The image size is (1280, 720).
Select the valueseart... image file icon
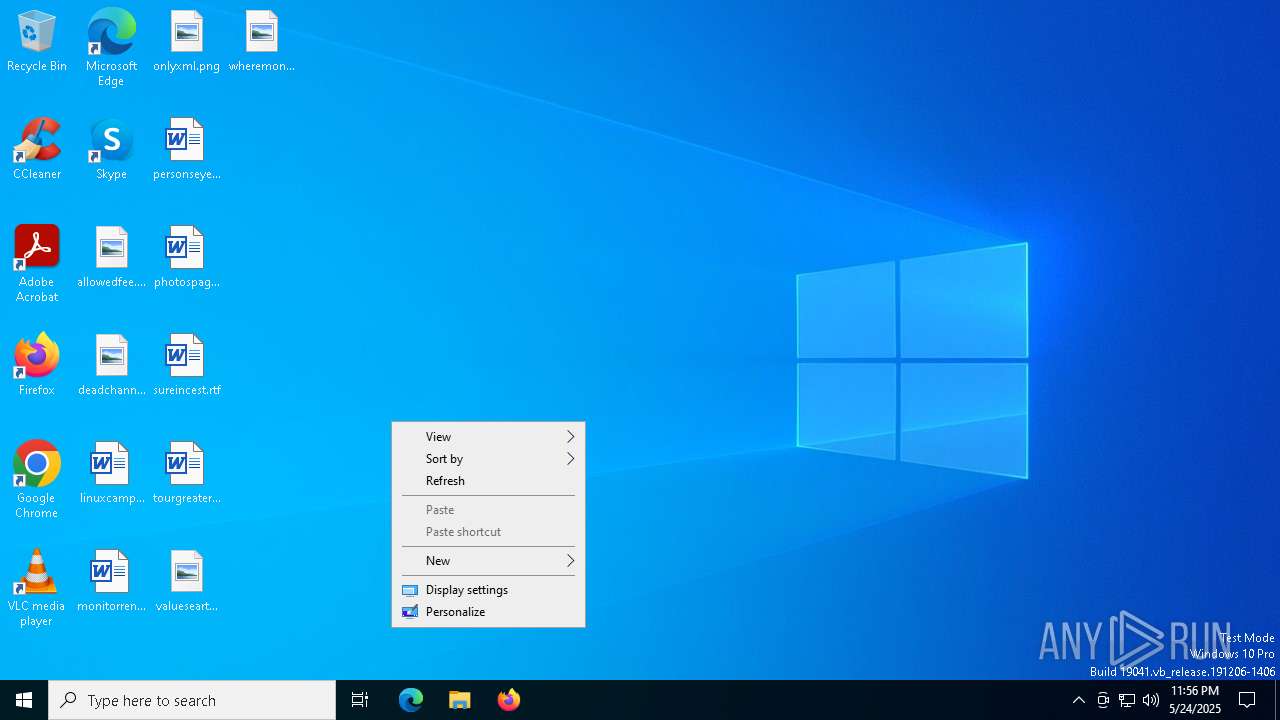tap(186, 582)
